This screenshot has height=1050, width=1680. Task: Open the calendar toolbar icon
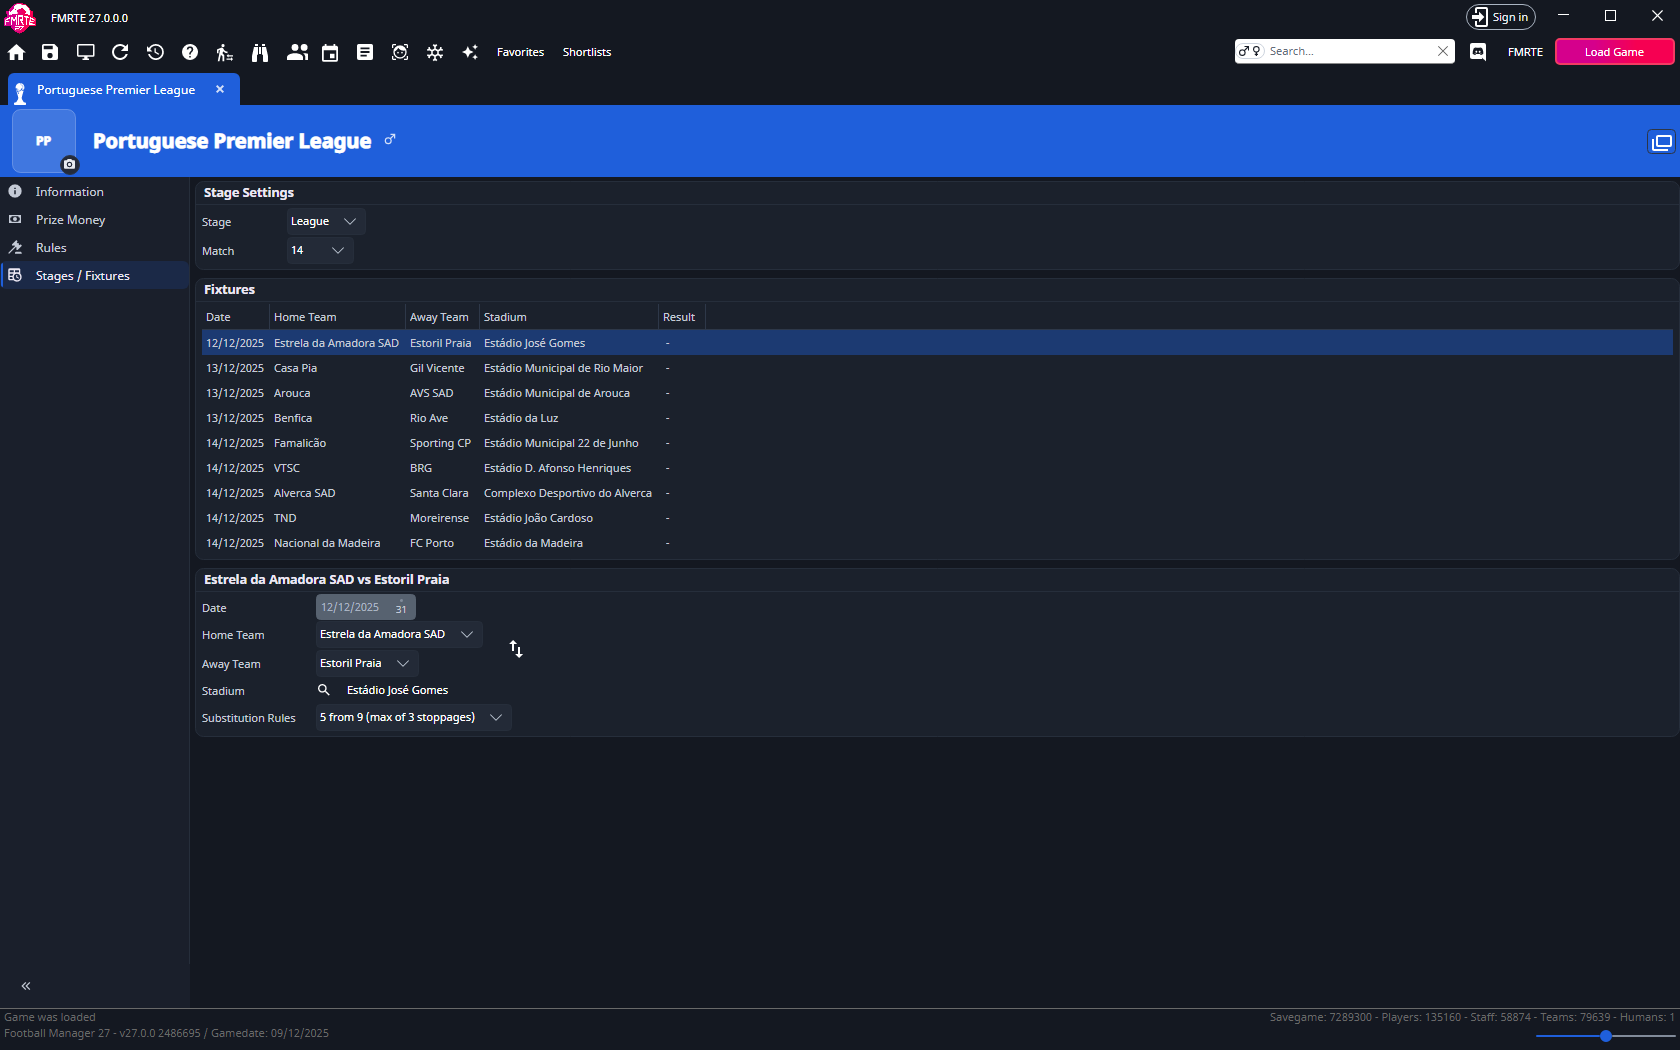point(330,52)
